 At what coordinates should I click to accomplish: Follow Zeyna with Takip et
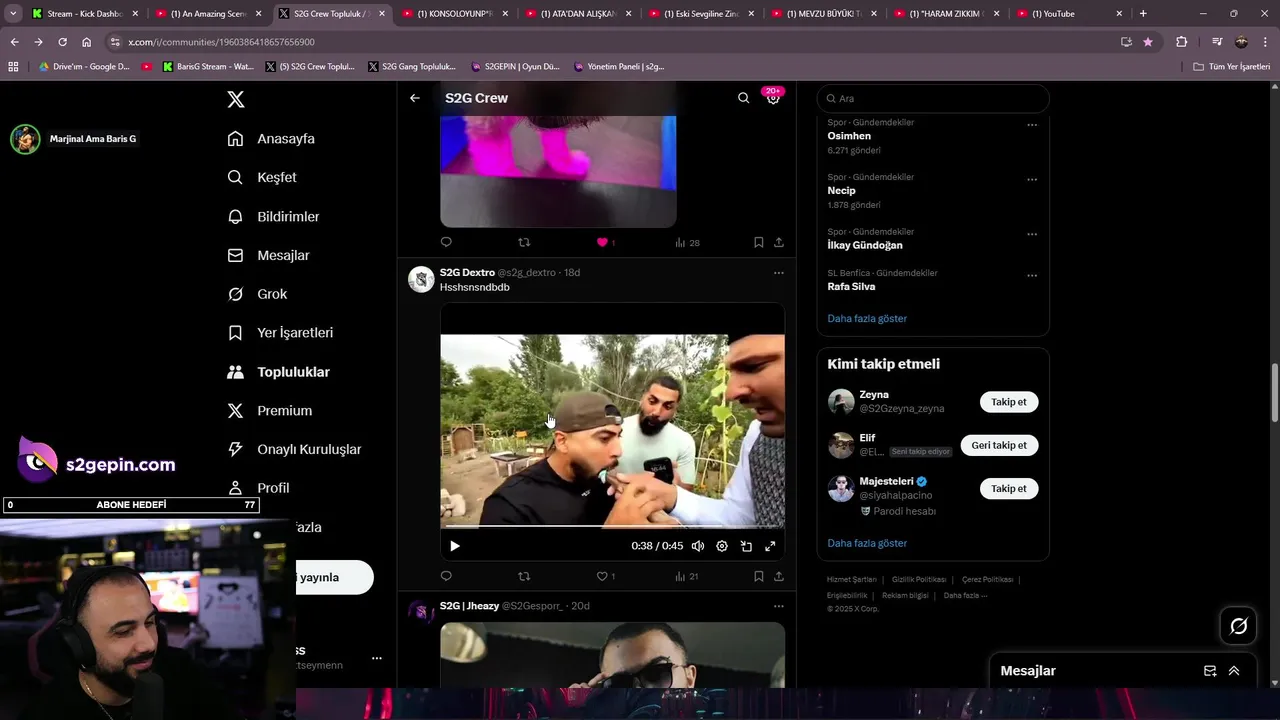point(1009,402)
